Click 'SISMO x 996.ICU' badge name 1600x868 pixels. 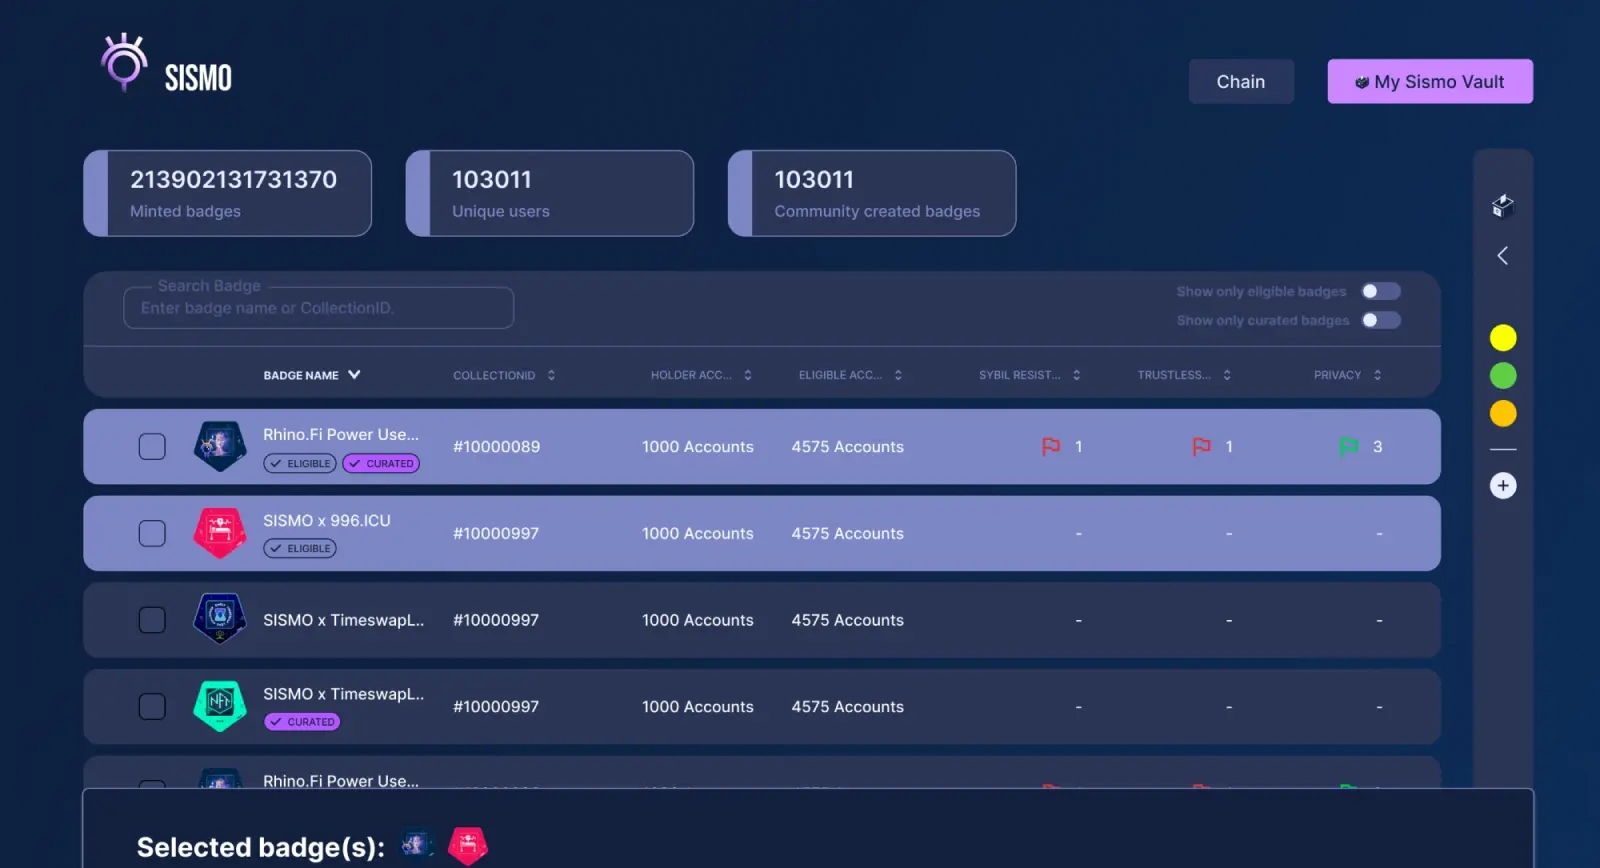pos(327,521)
